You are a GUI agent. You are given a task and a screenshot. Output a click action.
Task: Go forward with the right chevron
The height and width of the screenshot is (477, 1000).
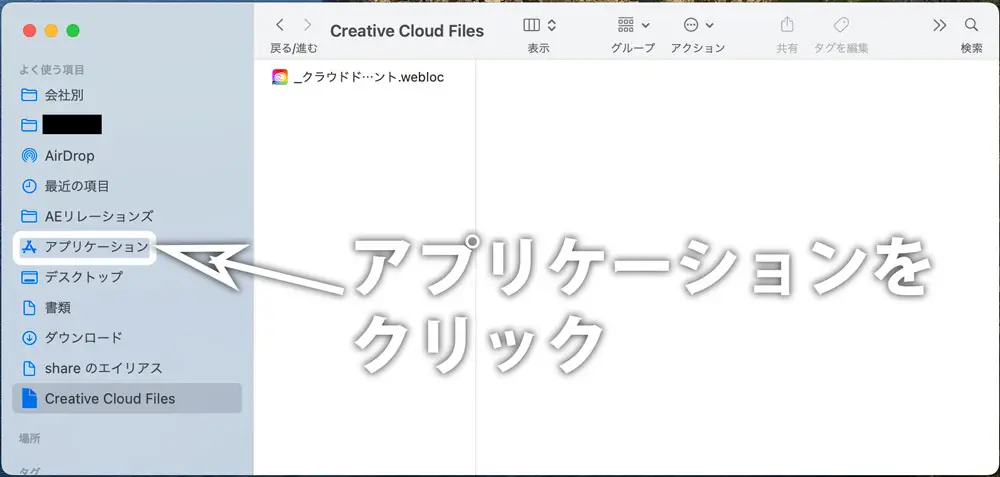(x=308, y=26)
